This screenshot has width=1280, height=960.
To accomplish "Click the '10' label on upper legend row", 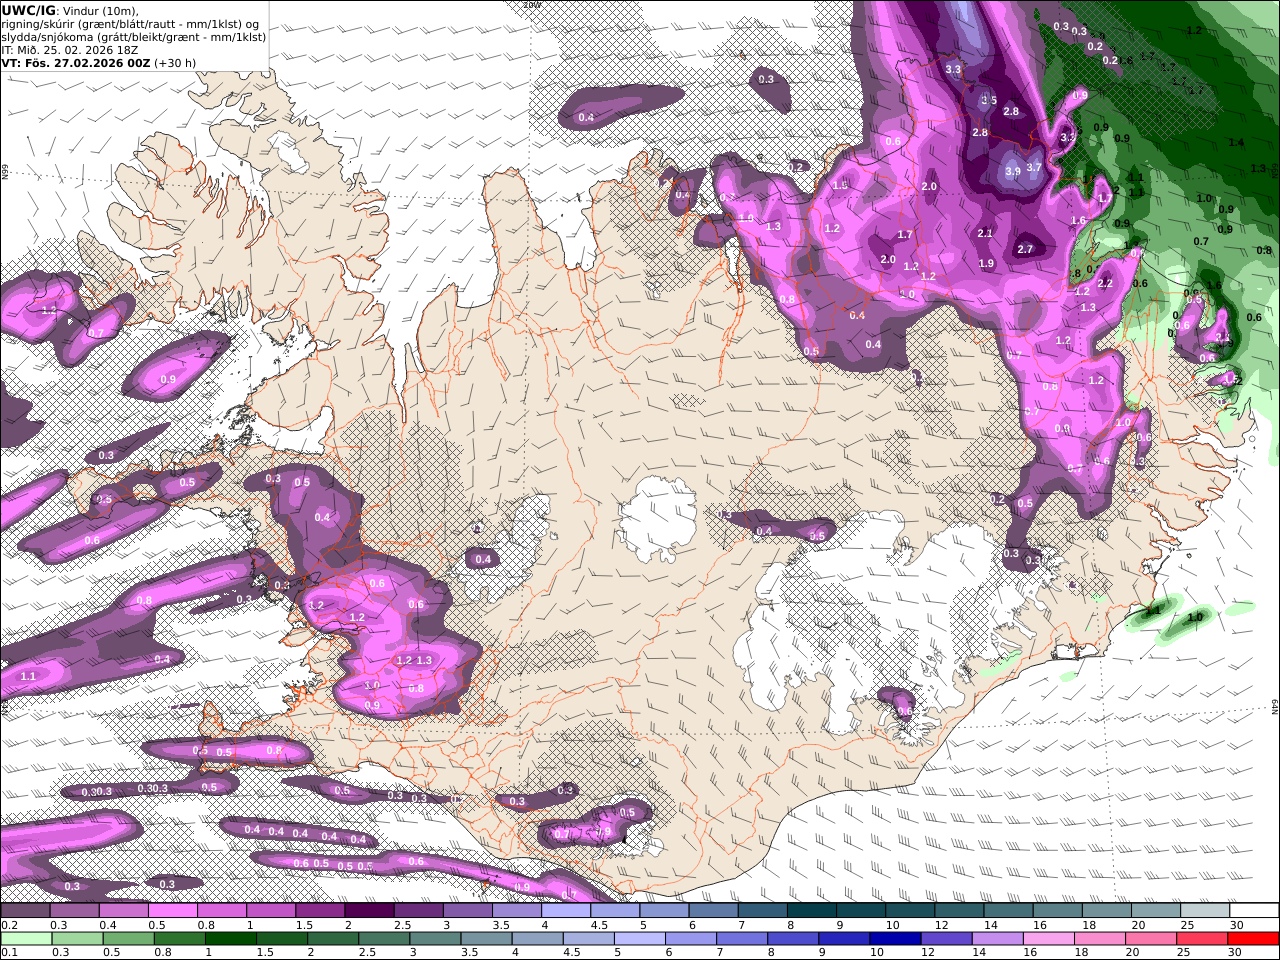I will tap(892, 926).
